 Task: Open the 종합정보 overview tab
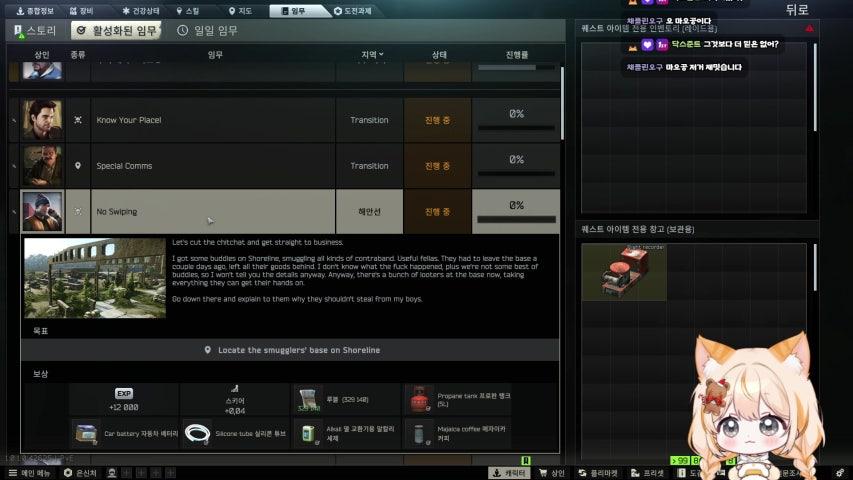pyautogui.click(x=35, y=11)
